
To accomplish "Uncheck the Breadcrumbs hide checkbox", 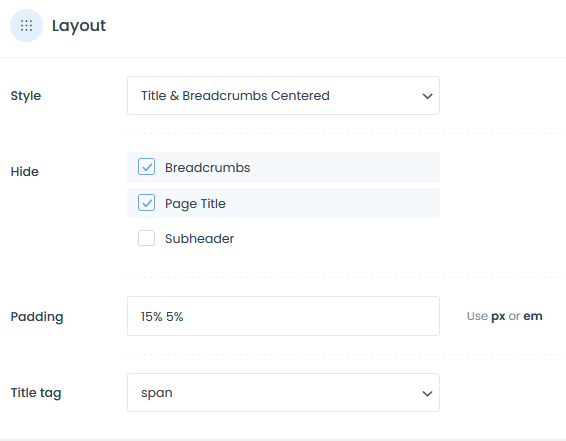I will point(147,167).
